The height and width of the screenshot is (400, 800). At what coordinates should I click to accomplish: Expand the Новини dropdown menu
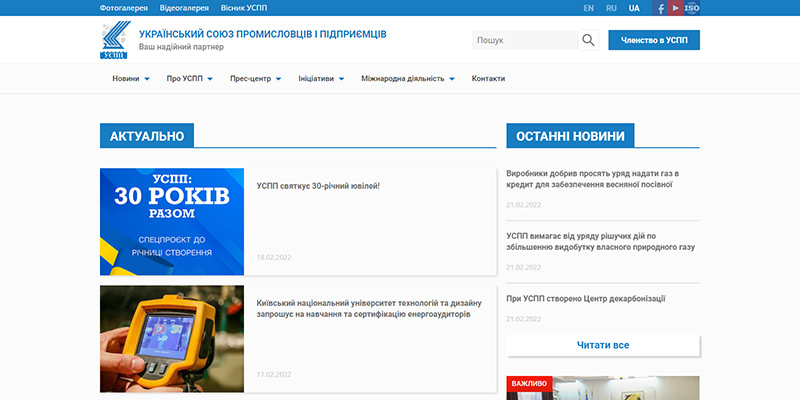(x=131, y=79)
